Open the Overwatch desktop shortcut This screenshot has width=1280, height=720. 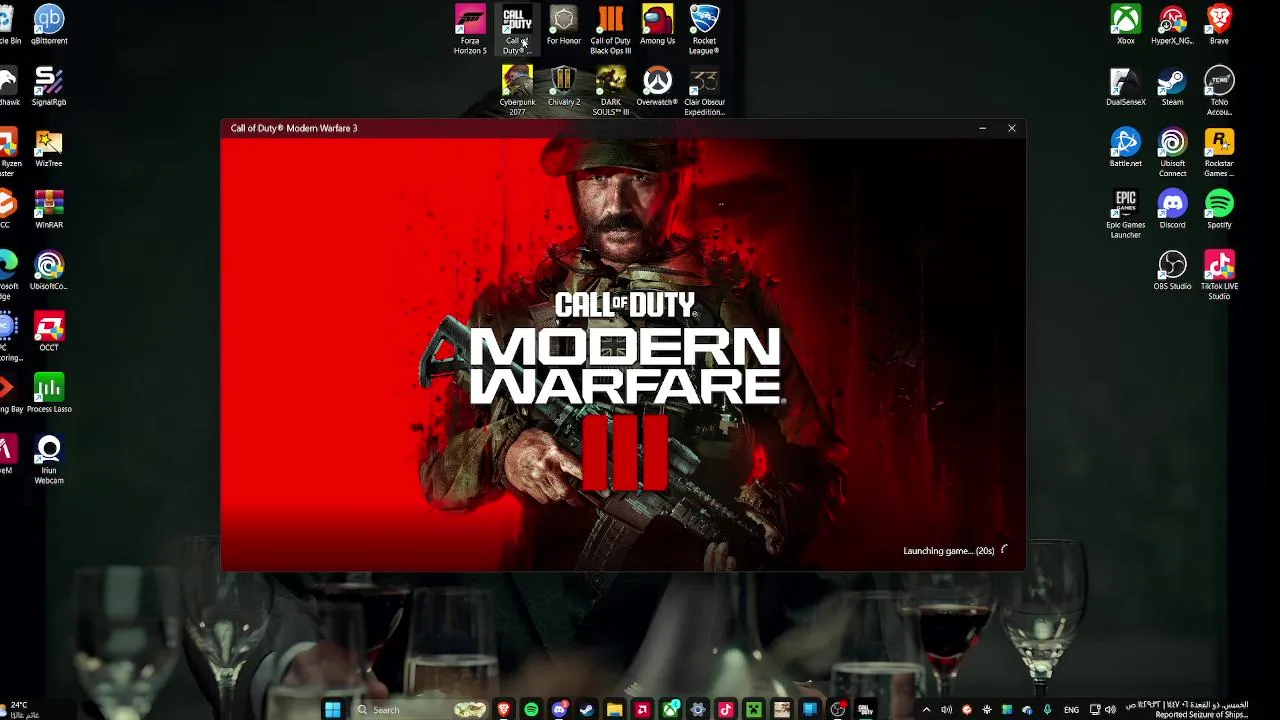(657, 87)
